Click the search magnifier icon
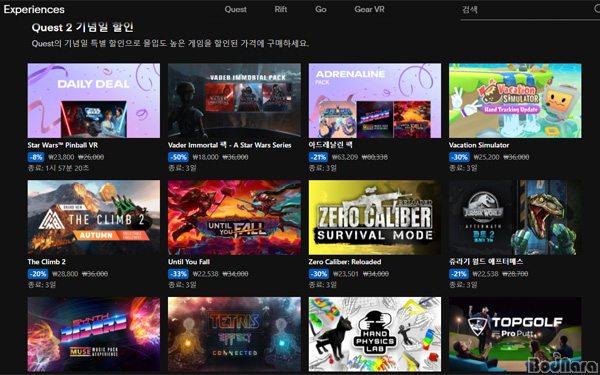This screenshot has width=600, height=375. click(597, 9)
